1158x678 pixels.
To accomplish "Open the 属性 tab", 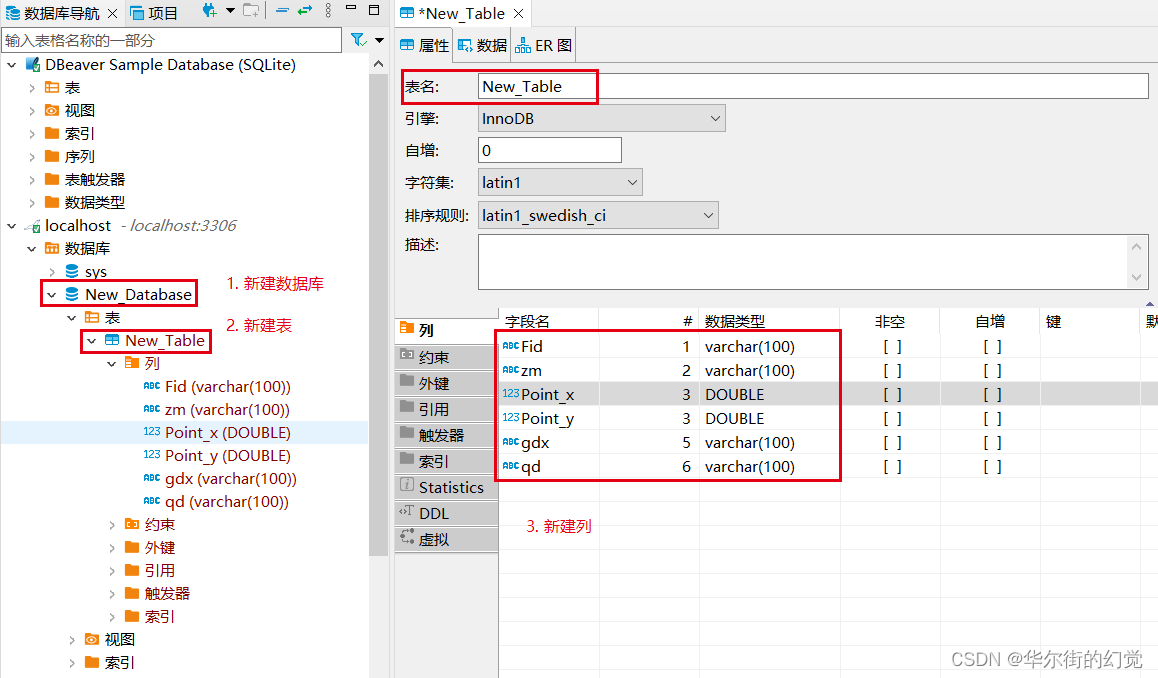I will click(x=425, y=45).
